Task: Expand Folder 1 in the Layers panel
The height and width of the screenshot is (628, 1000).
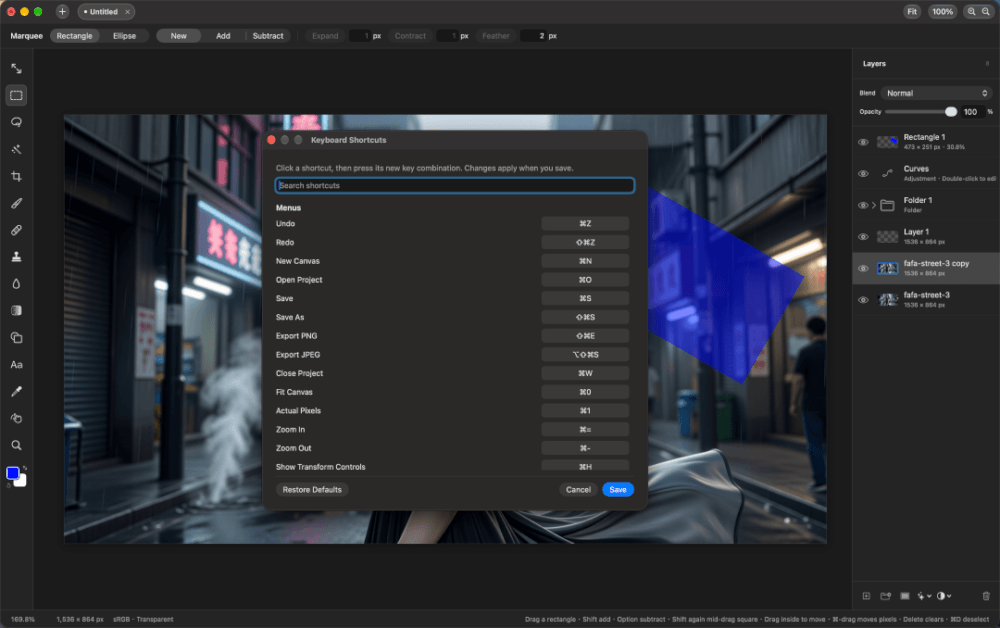Action: pos(874,205)
